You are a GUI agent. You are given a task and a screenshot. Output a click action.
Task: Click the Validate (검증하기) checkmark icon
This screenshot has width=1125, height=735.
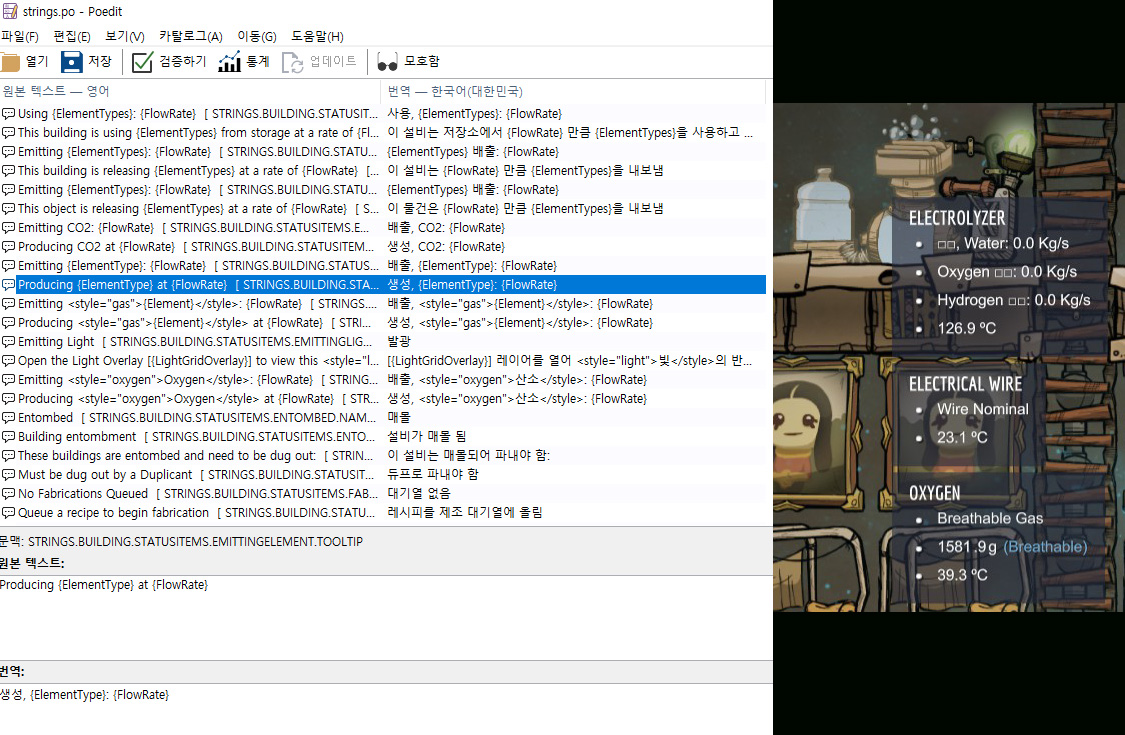143,62
